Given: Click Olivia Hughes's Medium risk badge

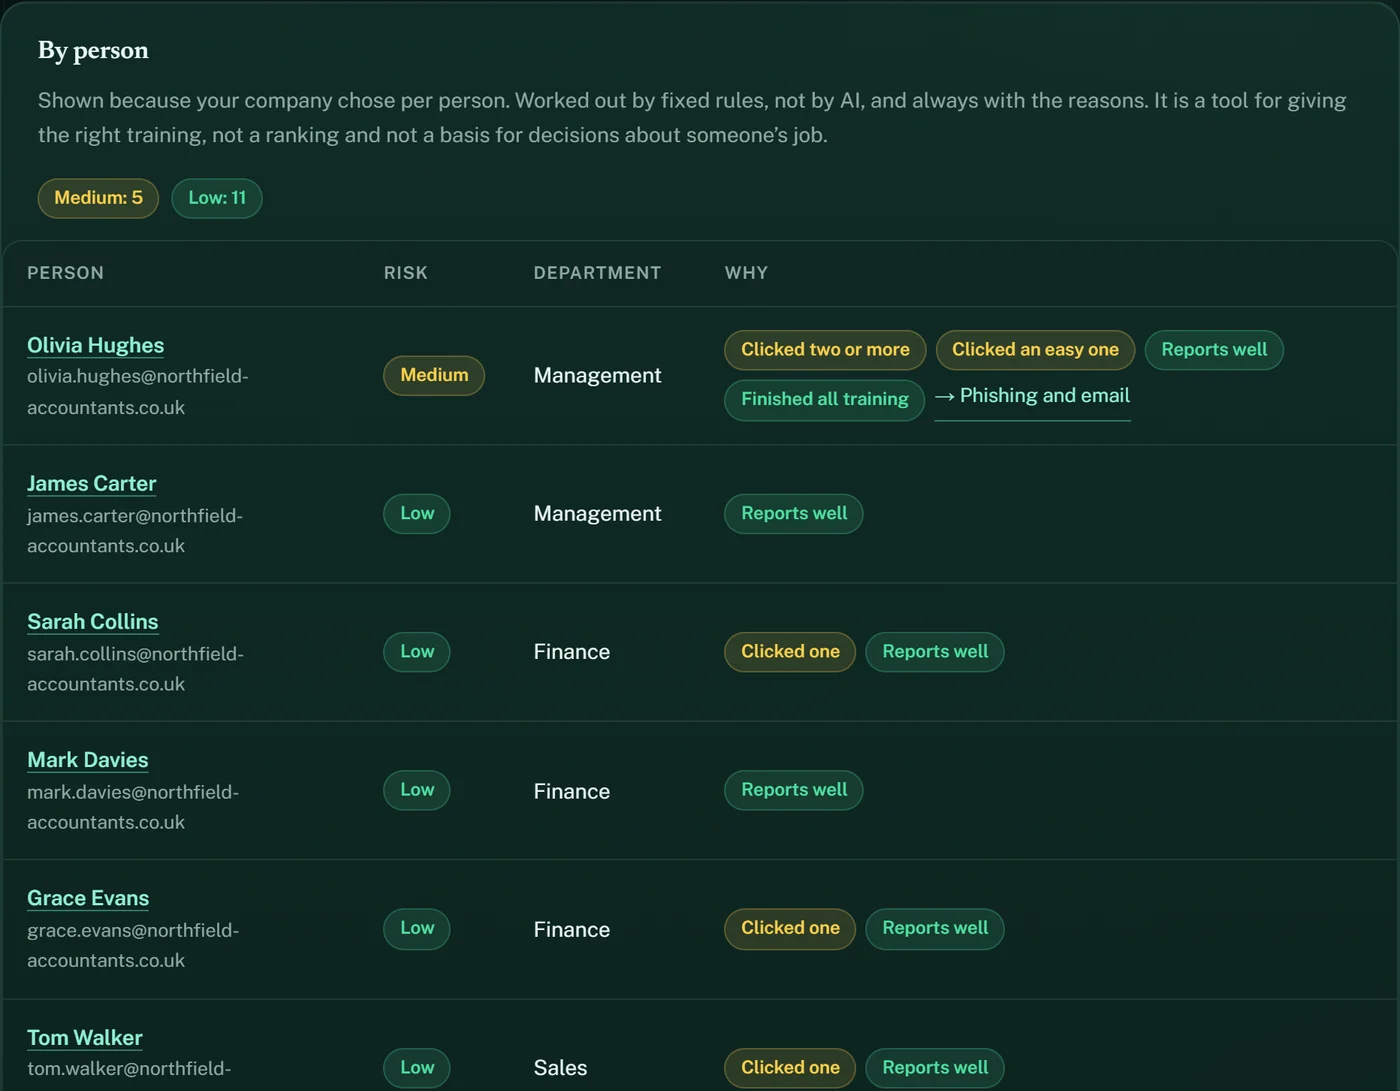Looking at the screenshot, I should coord(434,375).
